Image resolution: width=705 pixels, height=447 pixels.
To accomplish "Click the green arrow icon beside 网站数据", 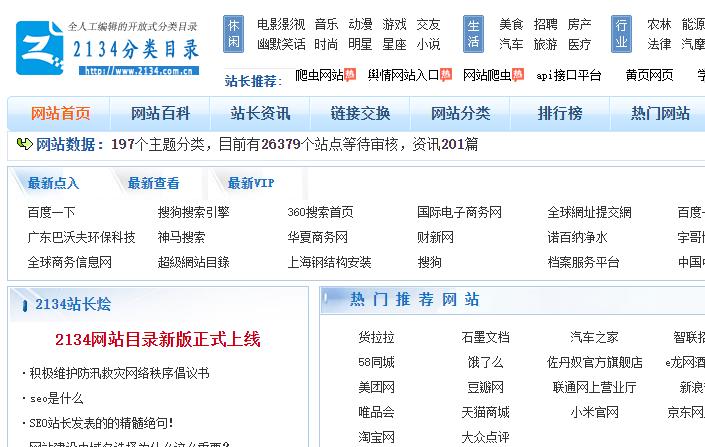I will pyautogui.click(x=24, y=144).
